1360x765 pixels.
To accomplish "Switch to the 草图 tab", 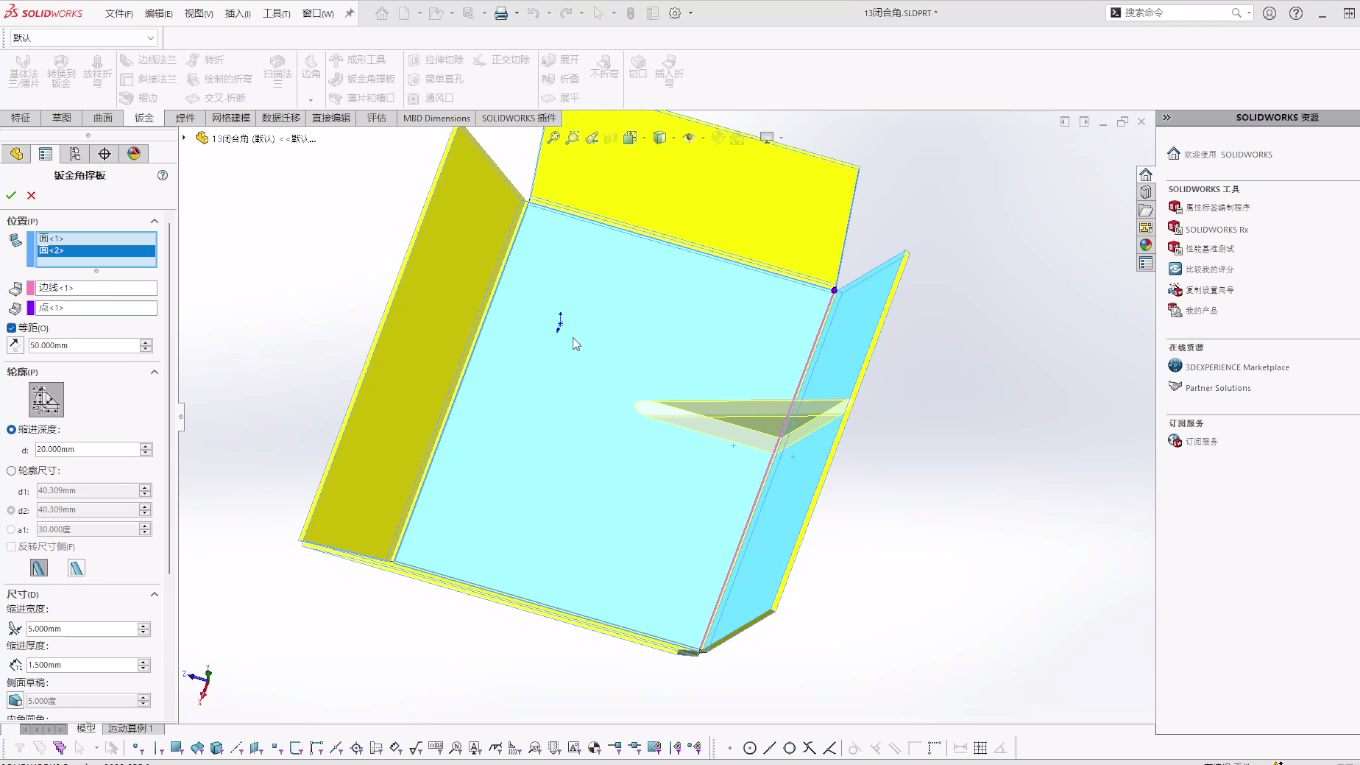I will 61,118.
